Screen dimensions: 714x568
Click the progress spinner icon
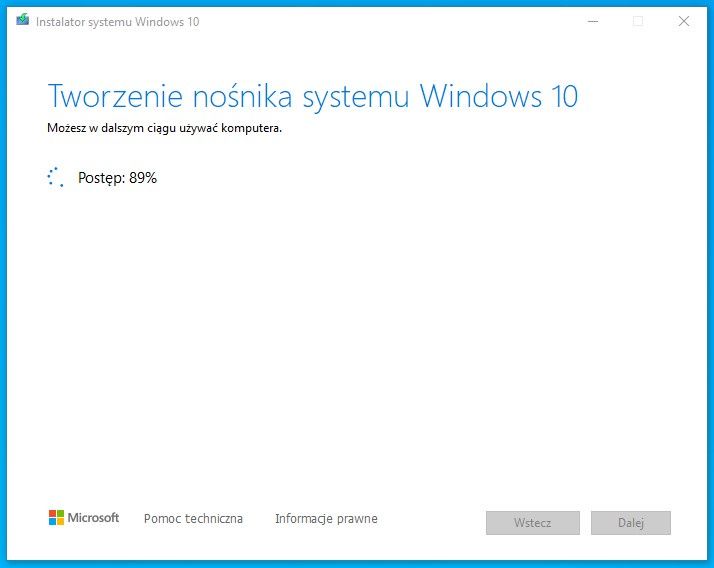point(56,177)
